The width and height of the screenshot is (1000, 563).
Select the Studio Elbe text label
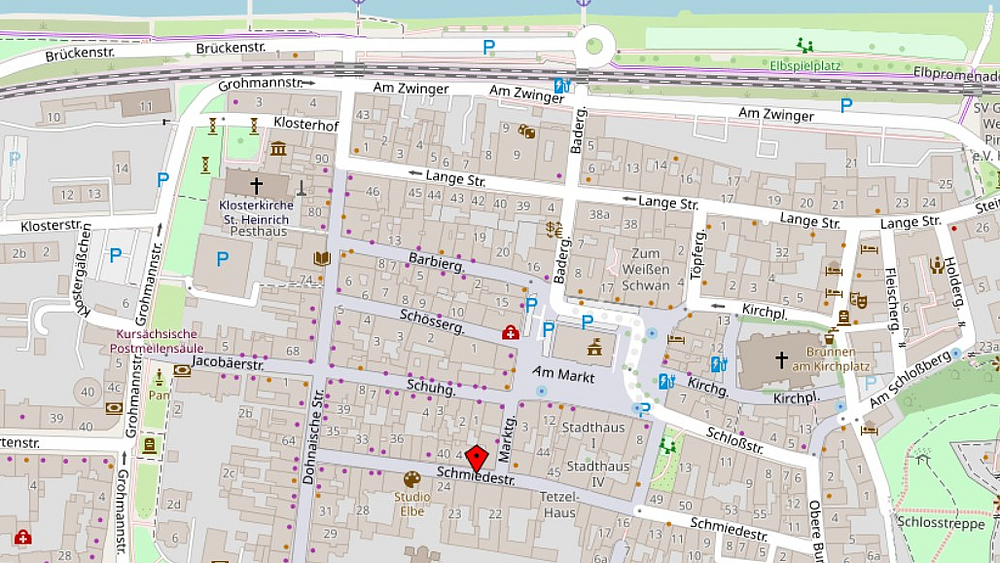(412, 504)
